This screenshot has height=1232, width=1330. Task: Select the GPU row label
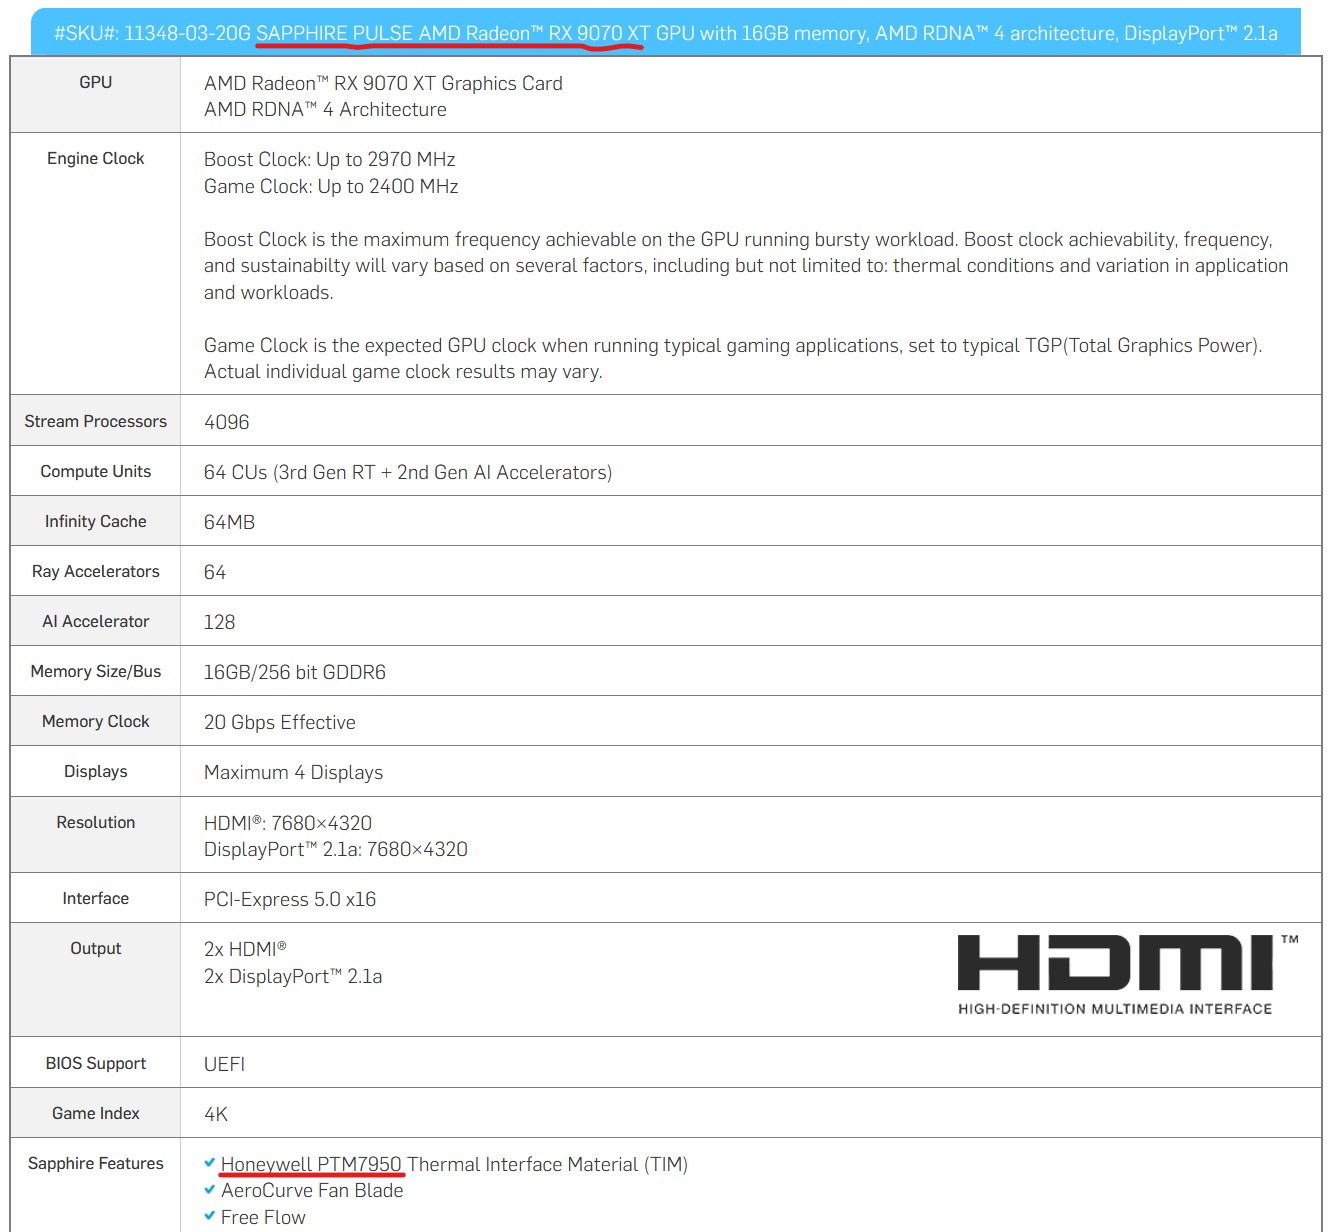coord(96,82)
